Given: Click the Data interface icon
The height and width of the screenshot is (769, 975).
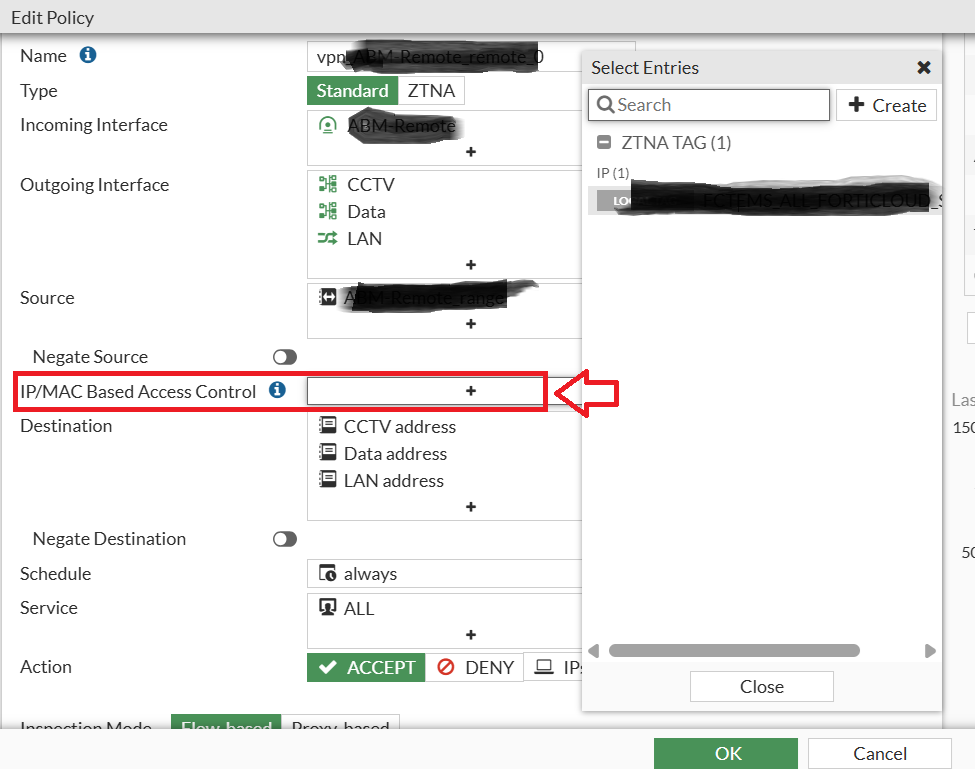Looking at the screenshot, I should point(328,211).
